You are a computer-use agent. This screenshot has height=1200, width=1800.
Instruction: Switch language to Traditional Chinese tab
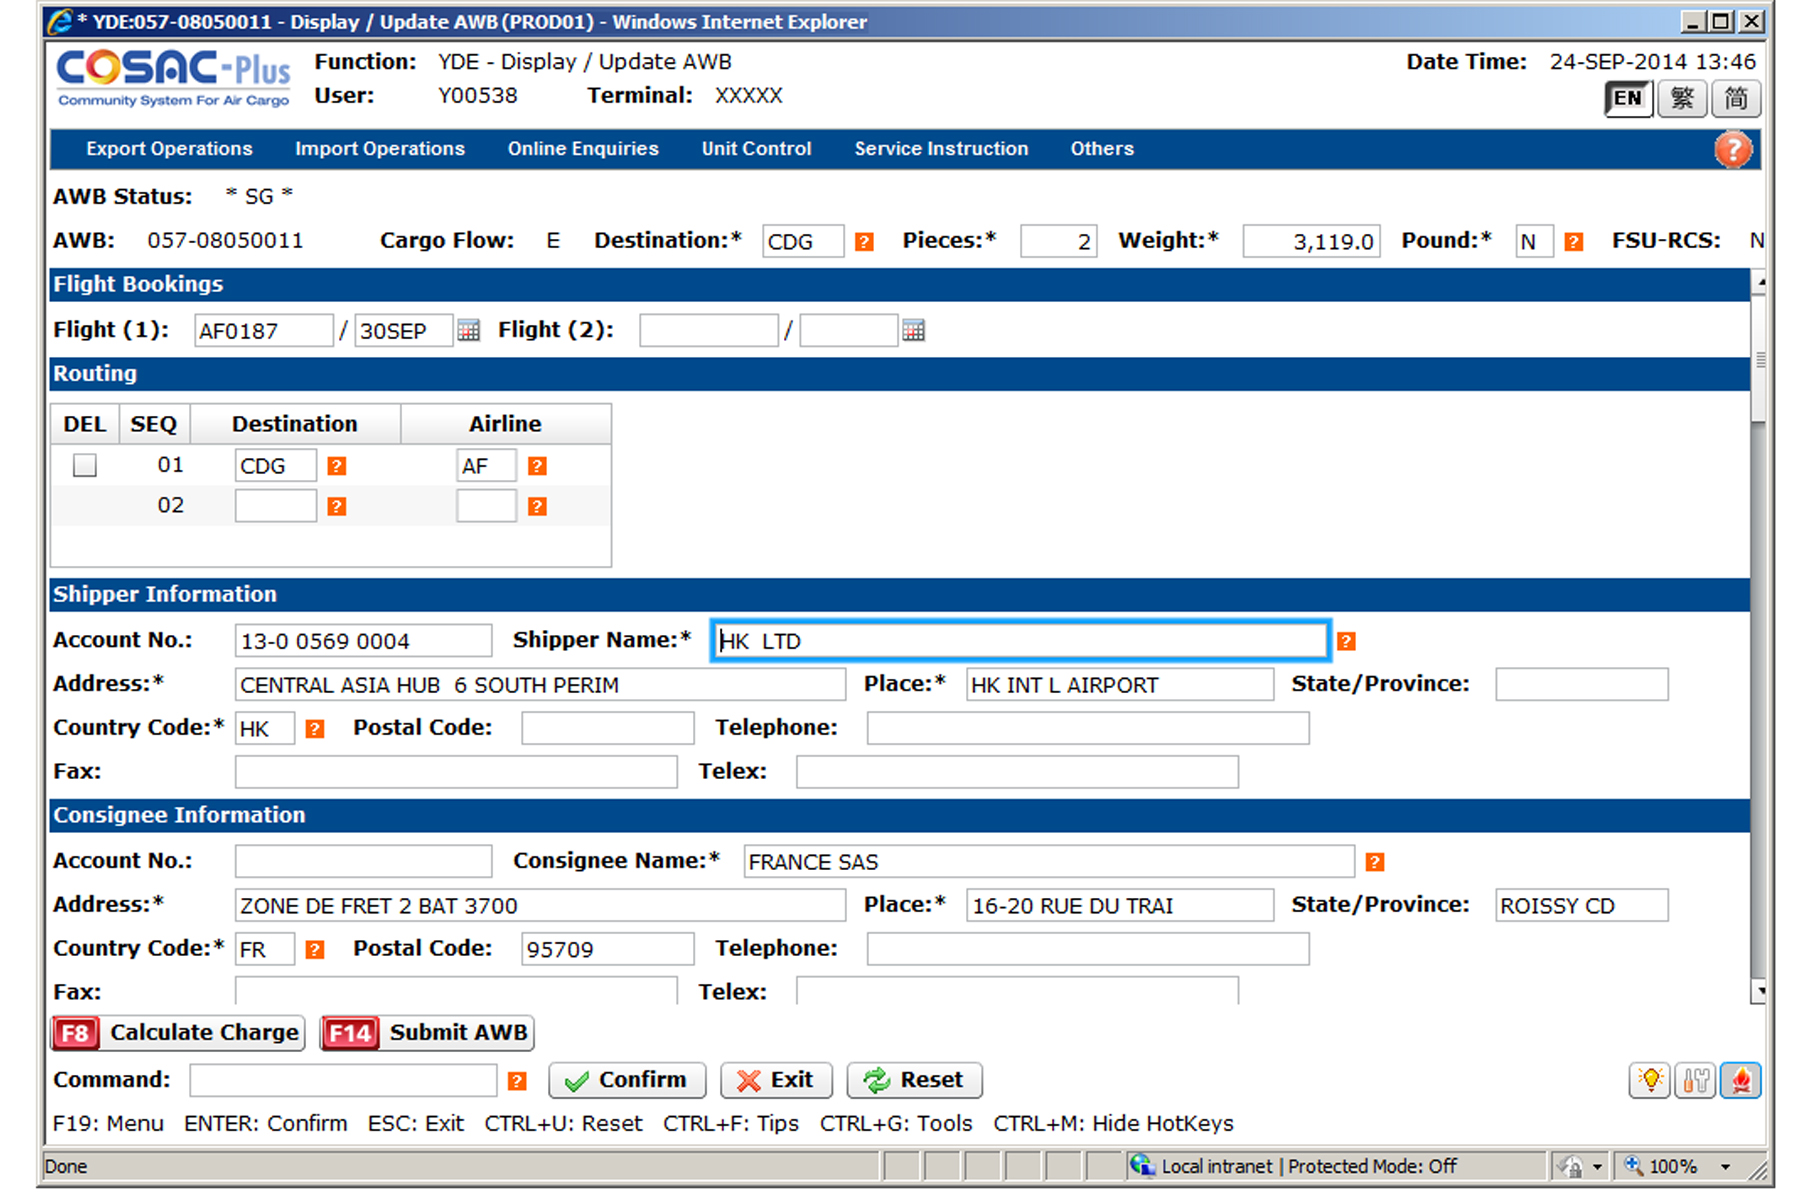pyautogui.click(x=1681, y=98)
